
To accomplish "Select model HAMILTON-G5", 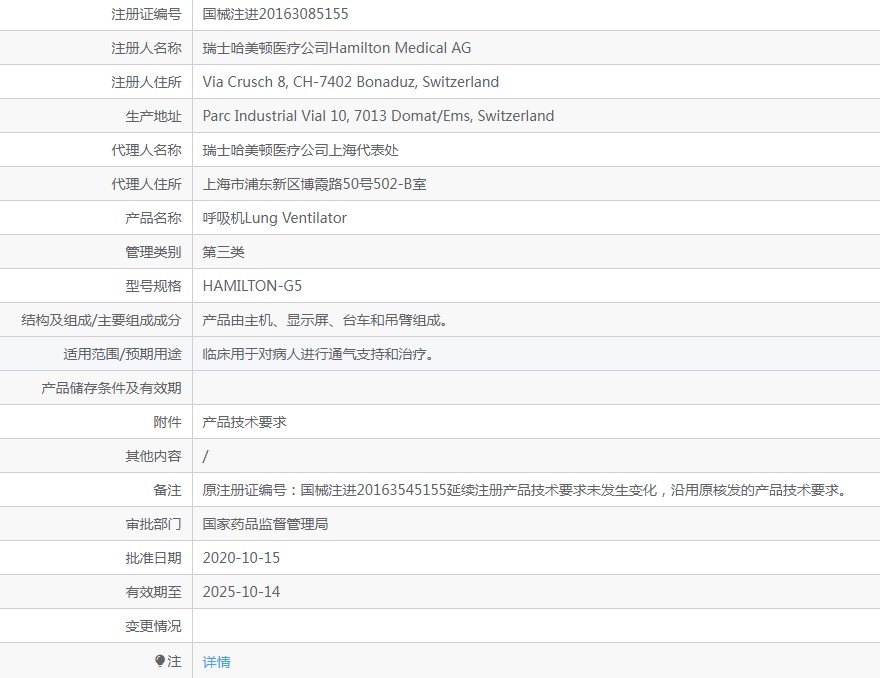I will pyautogui.click(x=252, y=286).
